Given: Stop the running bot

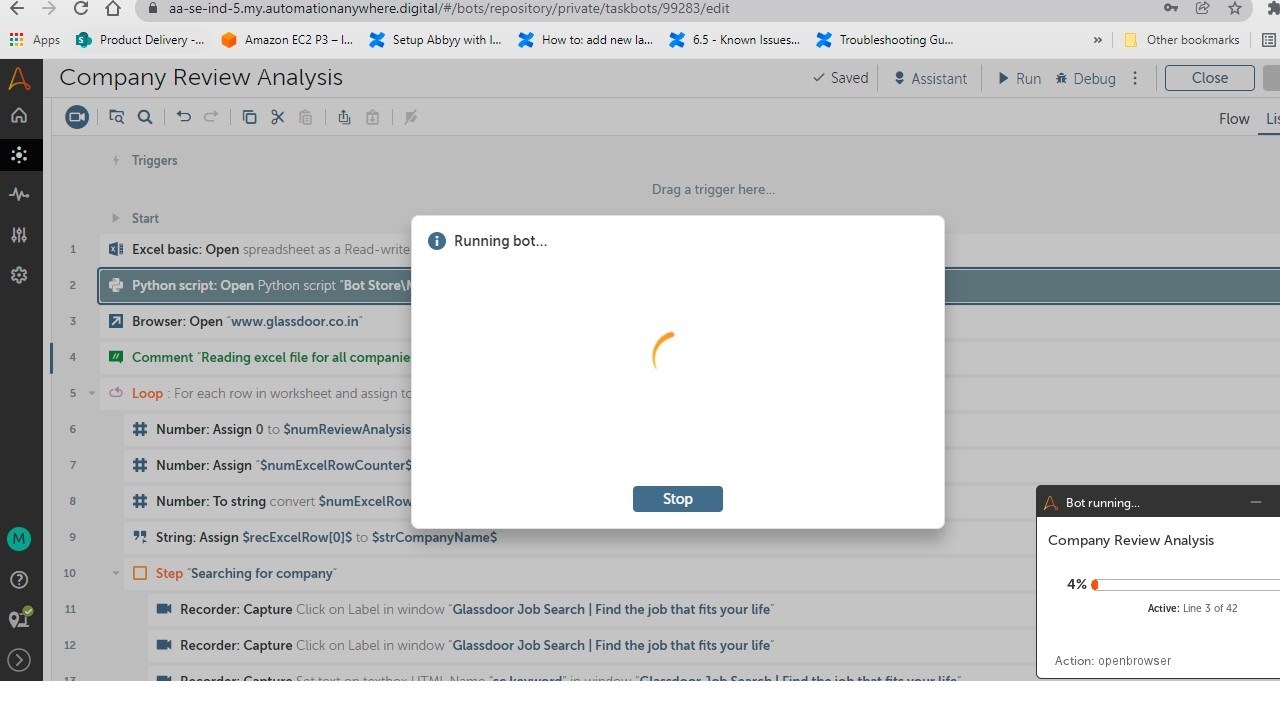Looking at the screenshot, I should (x=678, y=499).
